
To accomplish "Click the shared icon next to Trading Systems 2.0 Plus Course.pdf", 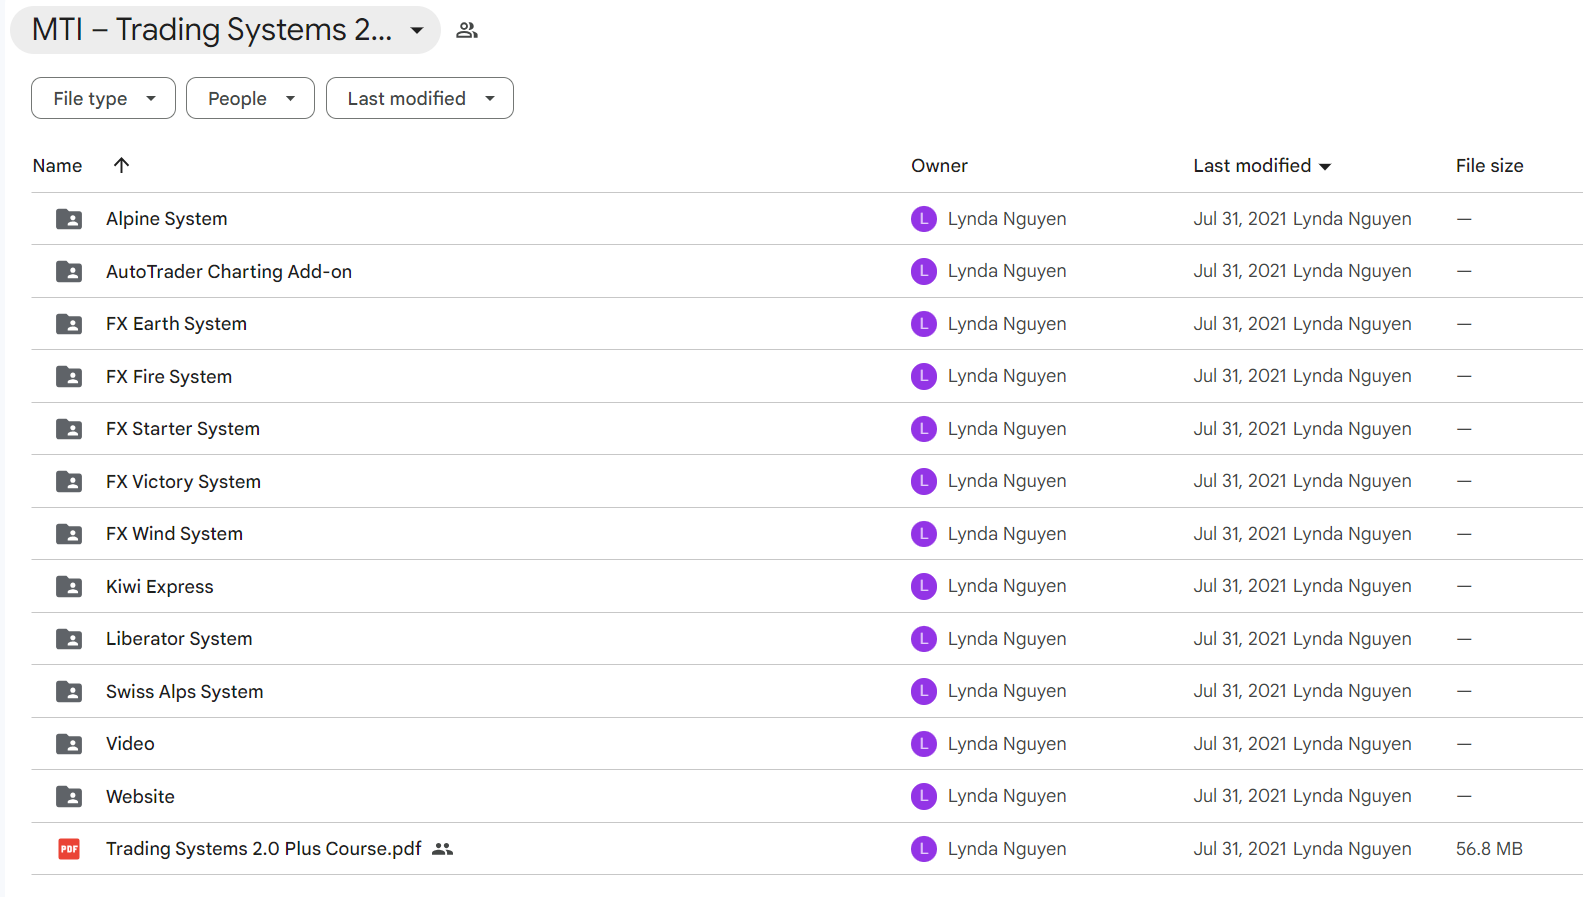I will pos(443,849).
